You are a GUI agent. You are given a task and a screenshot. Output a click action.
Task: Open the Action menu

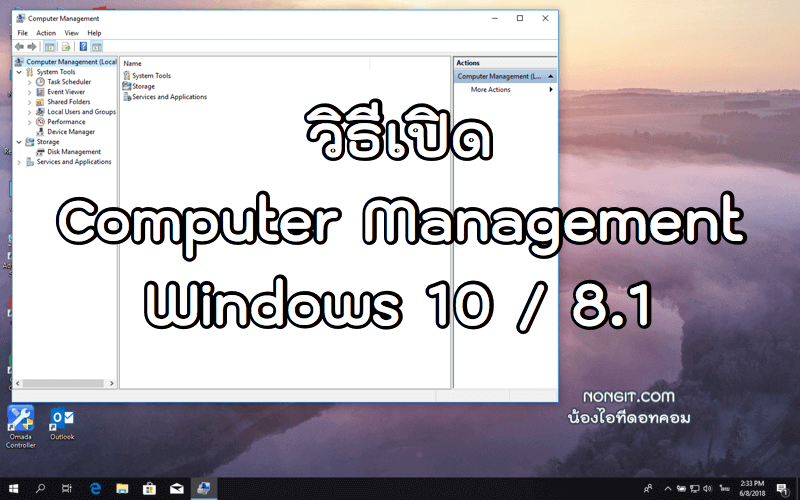[x=46, y=33]
